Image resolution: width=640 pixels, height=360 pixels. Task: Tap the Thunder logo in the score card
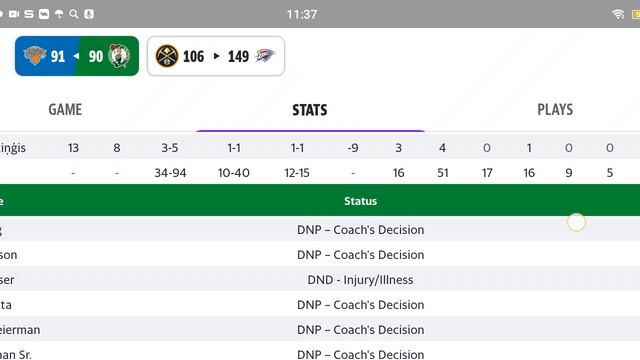pyautogui.click(x=265, y=56)
